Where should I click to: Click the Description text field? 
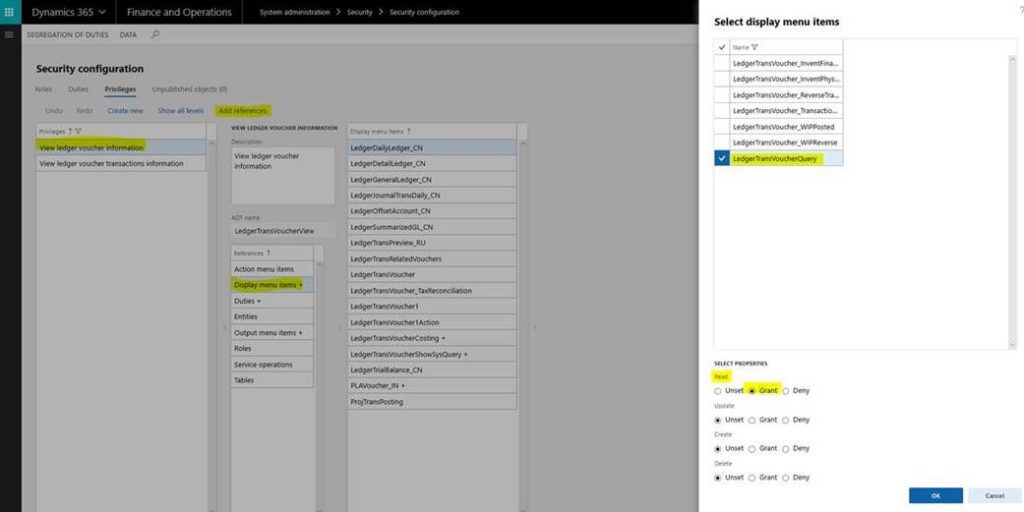pos(283,176)
